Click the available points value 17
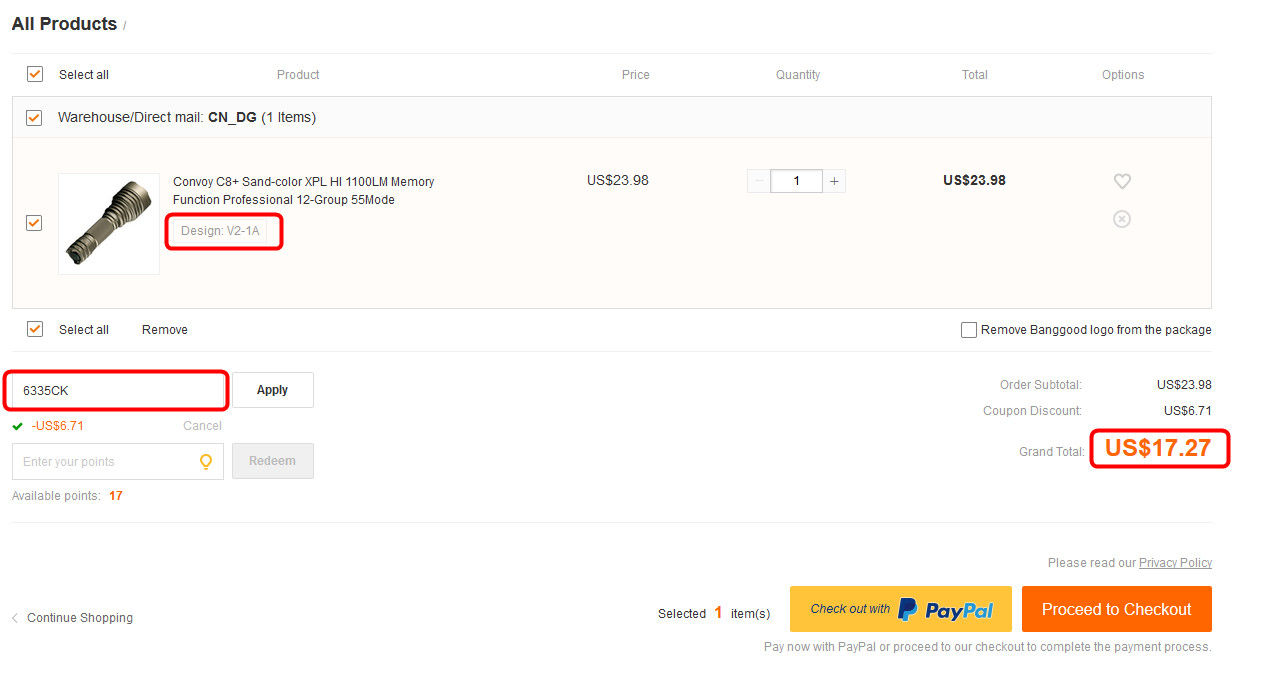The height and width of the screenshot is (680, 1263). click(x=116, y=496)
